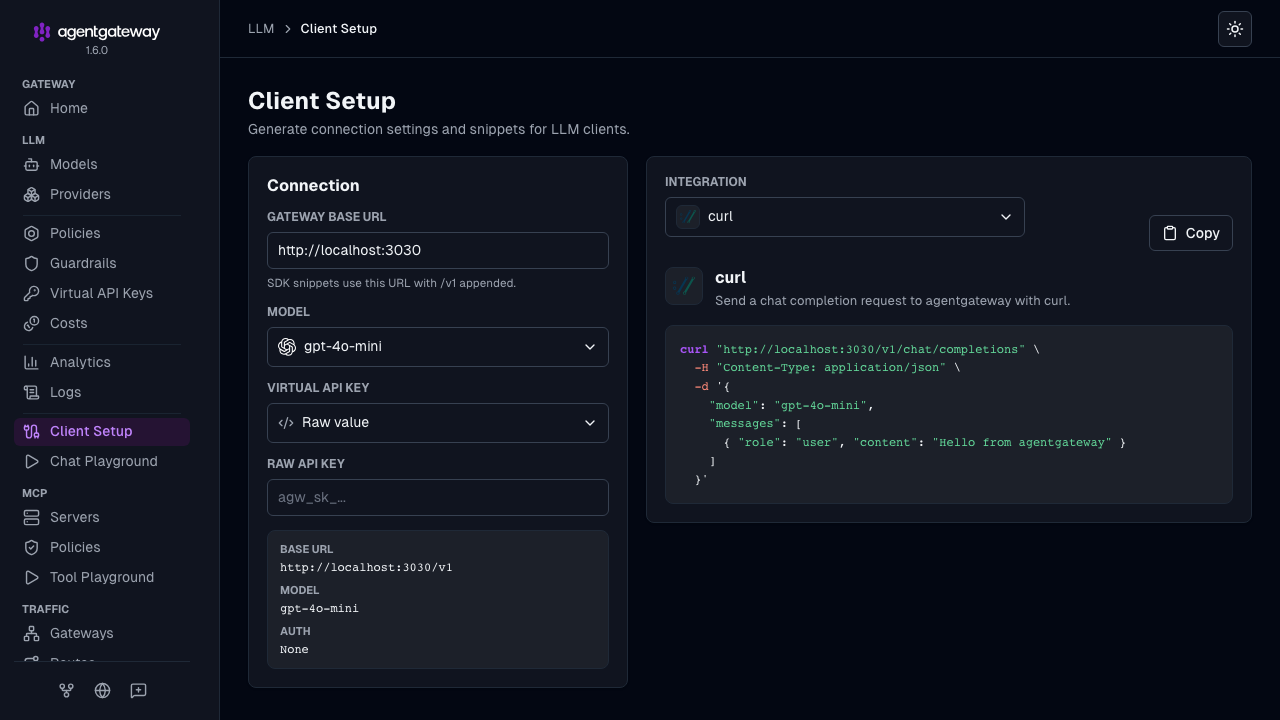Open Providers in the sidebar

point(102,194)
